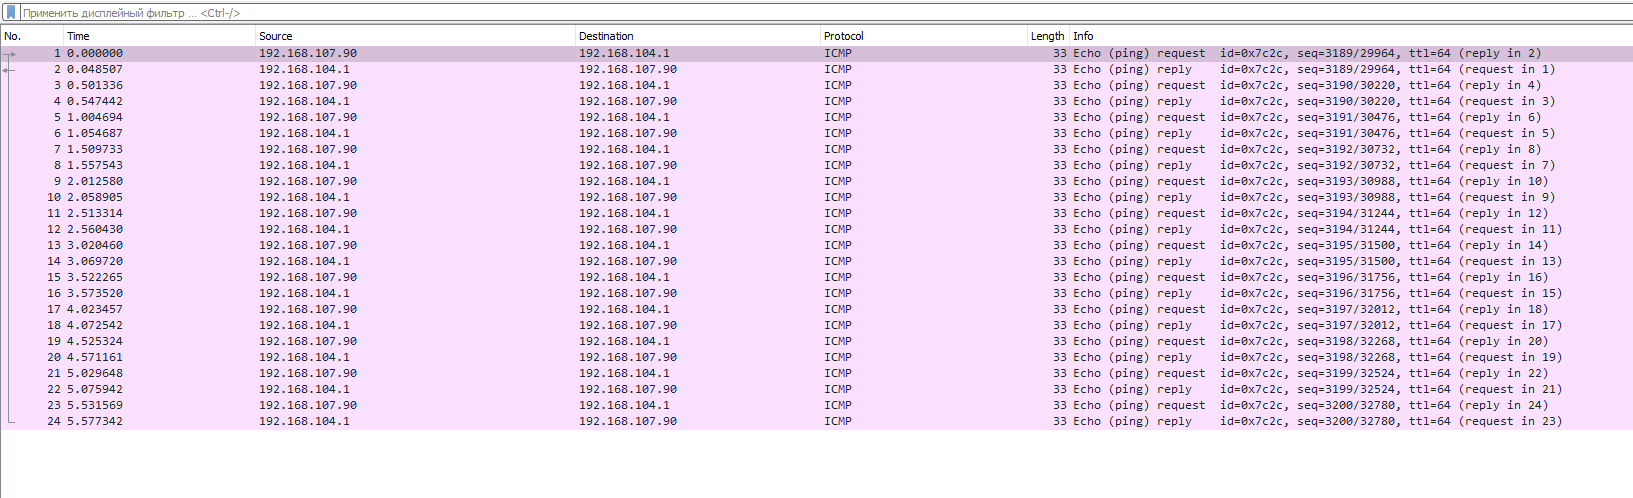Select packet 2 at time 0.048507

(x=816, y=70)
